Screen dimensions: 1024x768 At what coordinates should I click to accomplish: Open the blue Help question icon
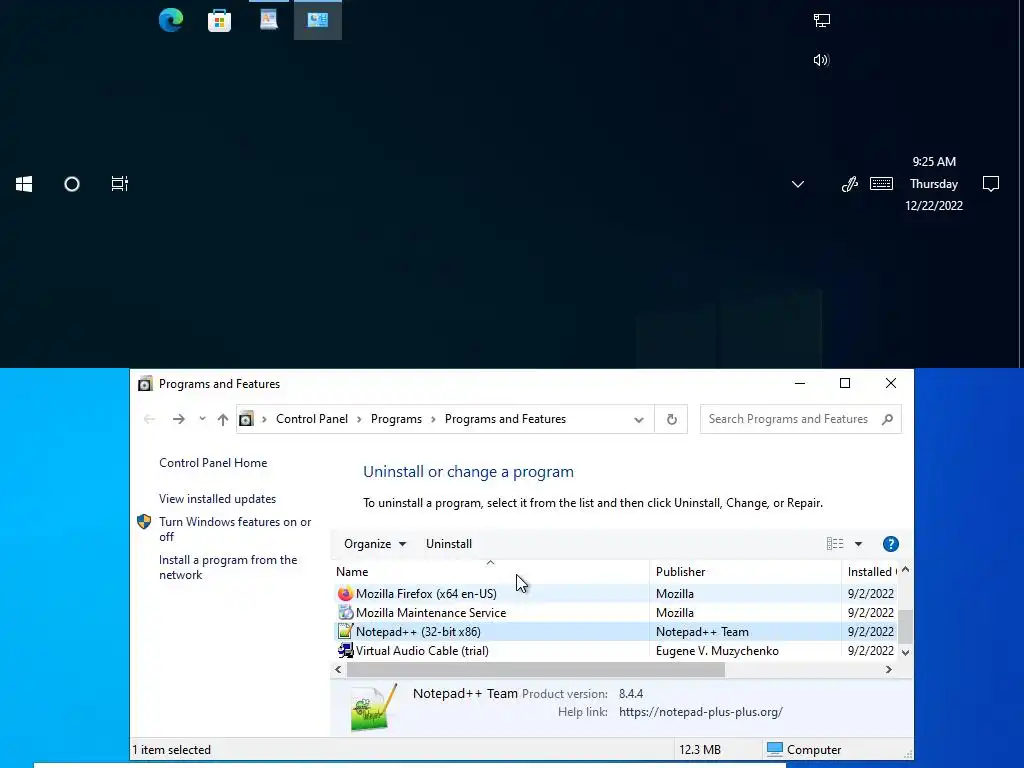890,544
